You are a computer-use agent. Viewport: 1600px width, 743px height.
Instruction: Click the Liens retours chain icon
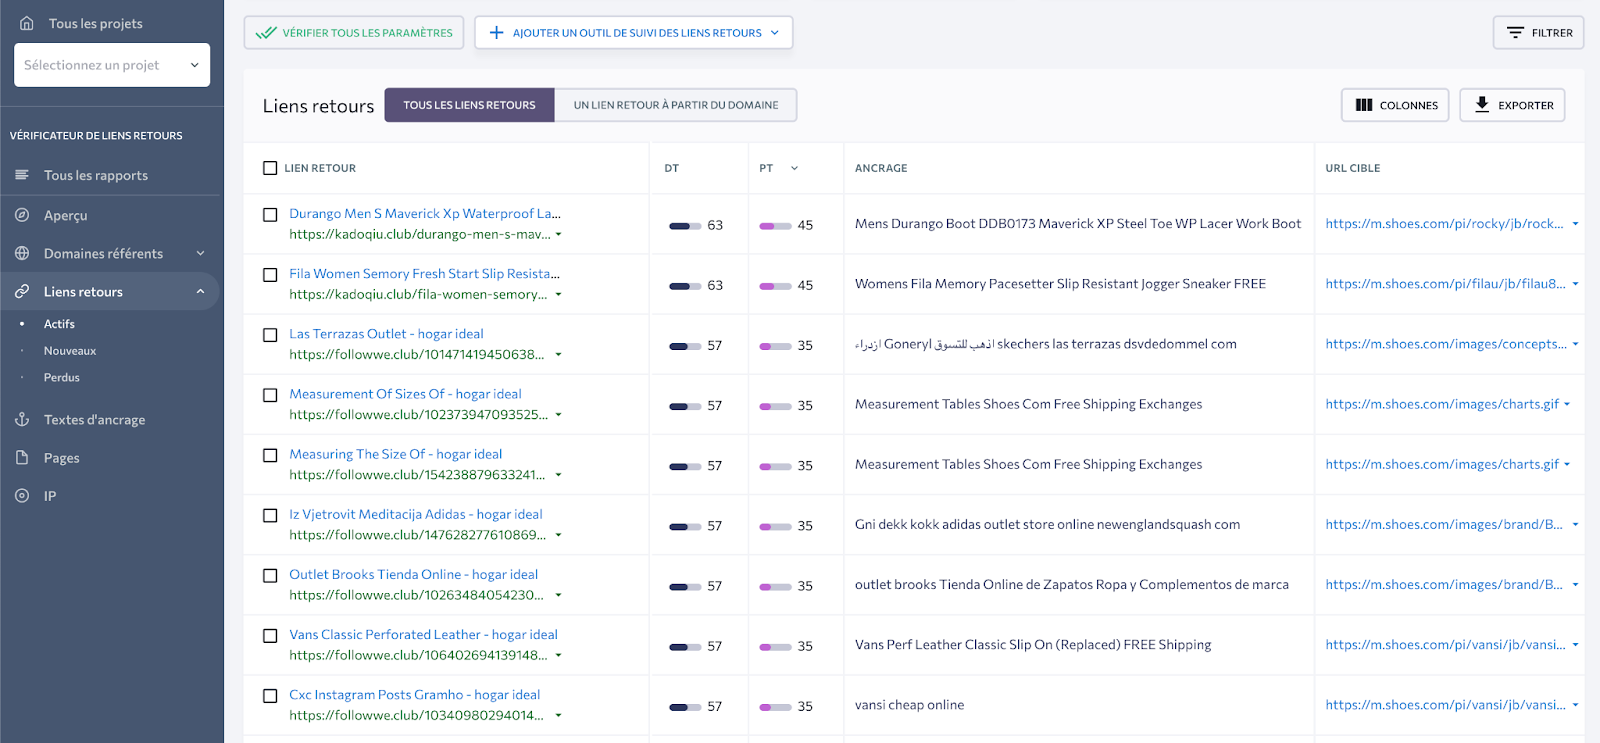click(22, 291)
